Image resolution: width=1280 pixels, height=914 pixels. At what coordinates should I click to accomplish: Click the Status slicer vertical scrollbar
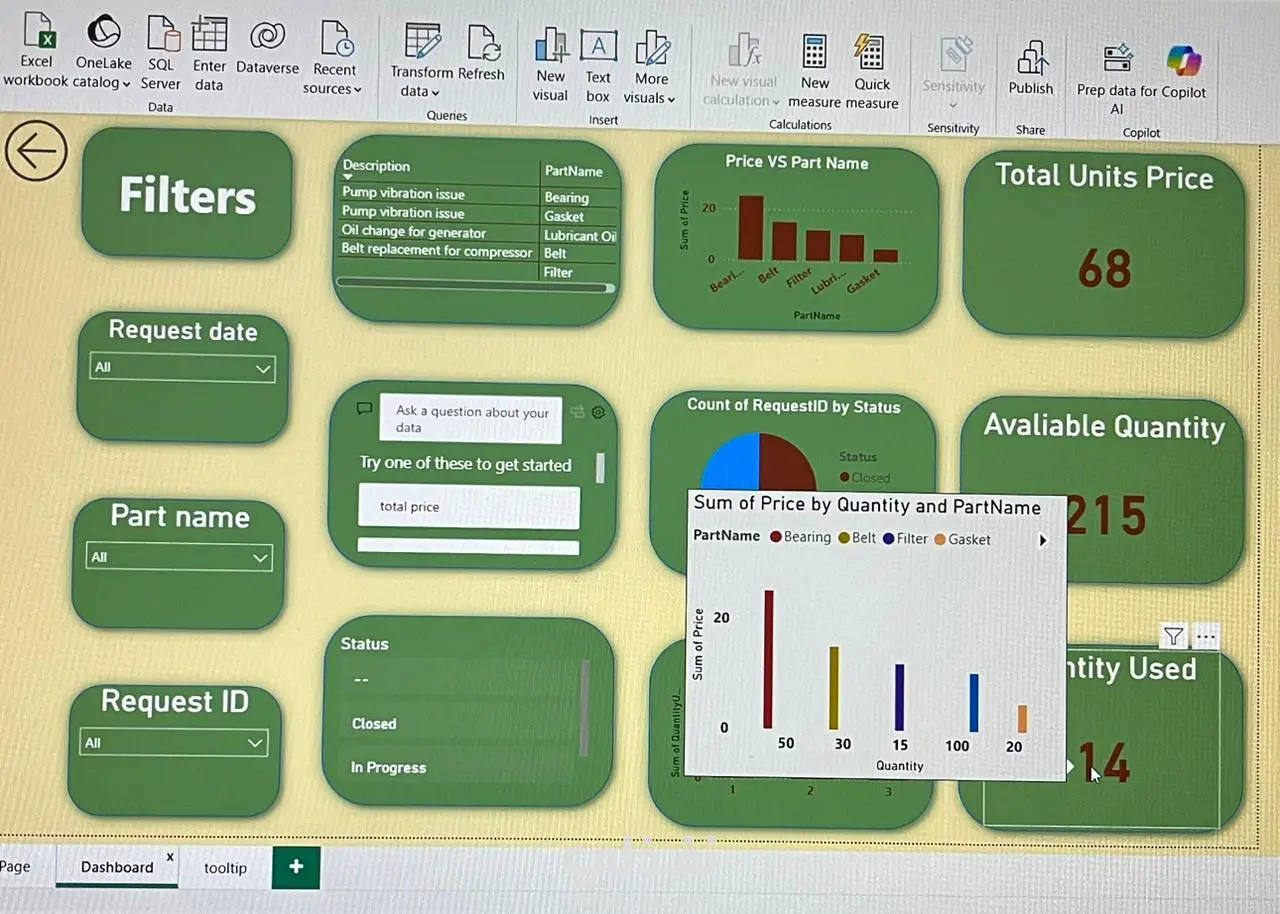tap(584, 708)
